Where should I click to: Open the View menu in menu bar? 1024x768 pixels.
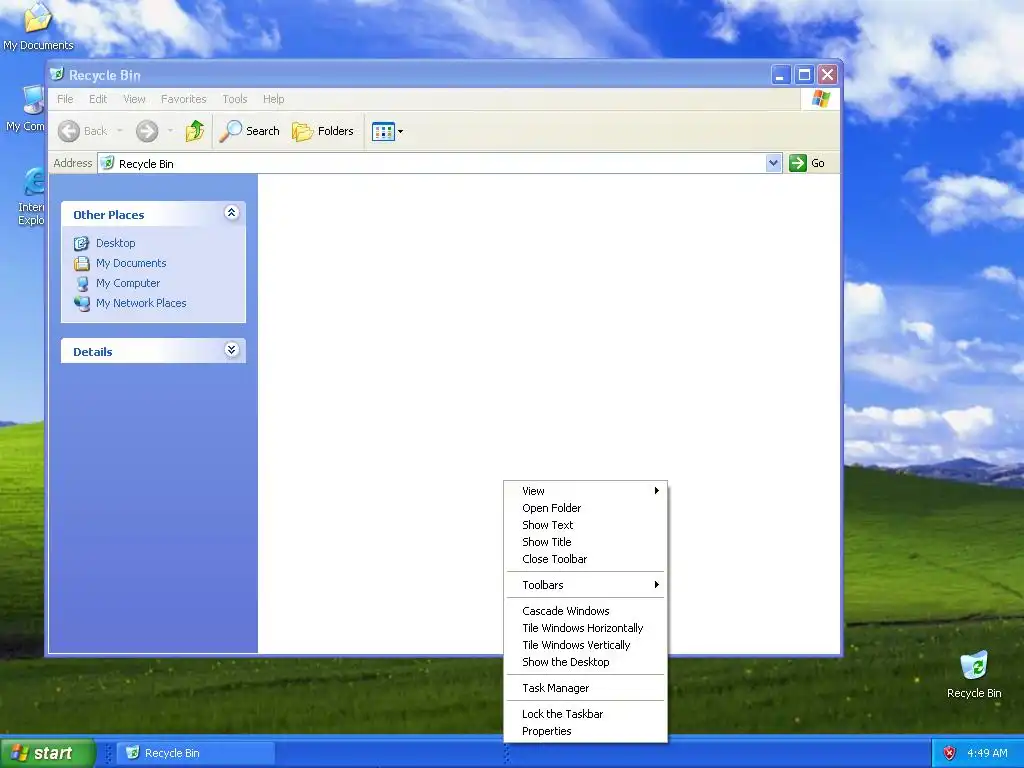[x=135, y=99]
